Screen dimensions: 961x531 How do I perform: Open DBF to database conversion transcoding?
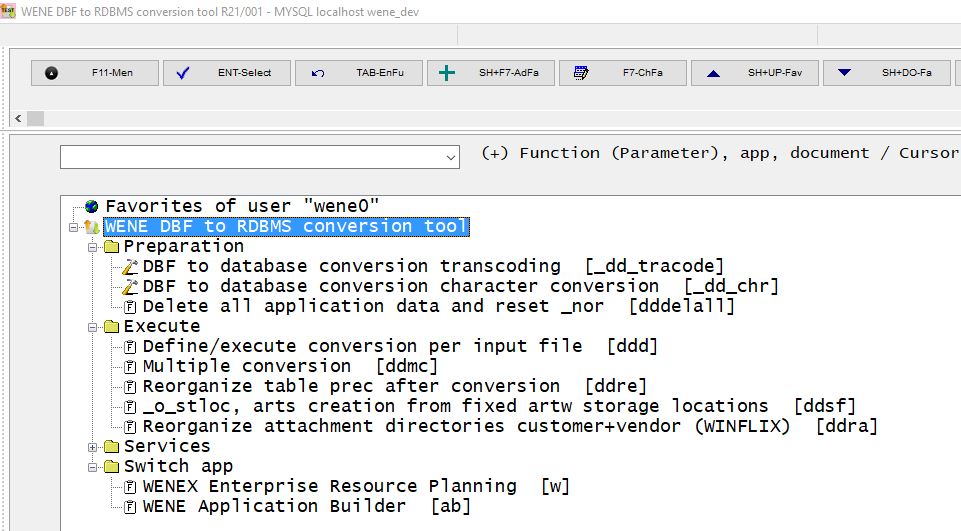pos(433,266)
